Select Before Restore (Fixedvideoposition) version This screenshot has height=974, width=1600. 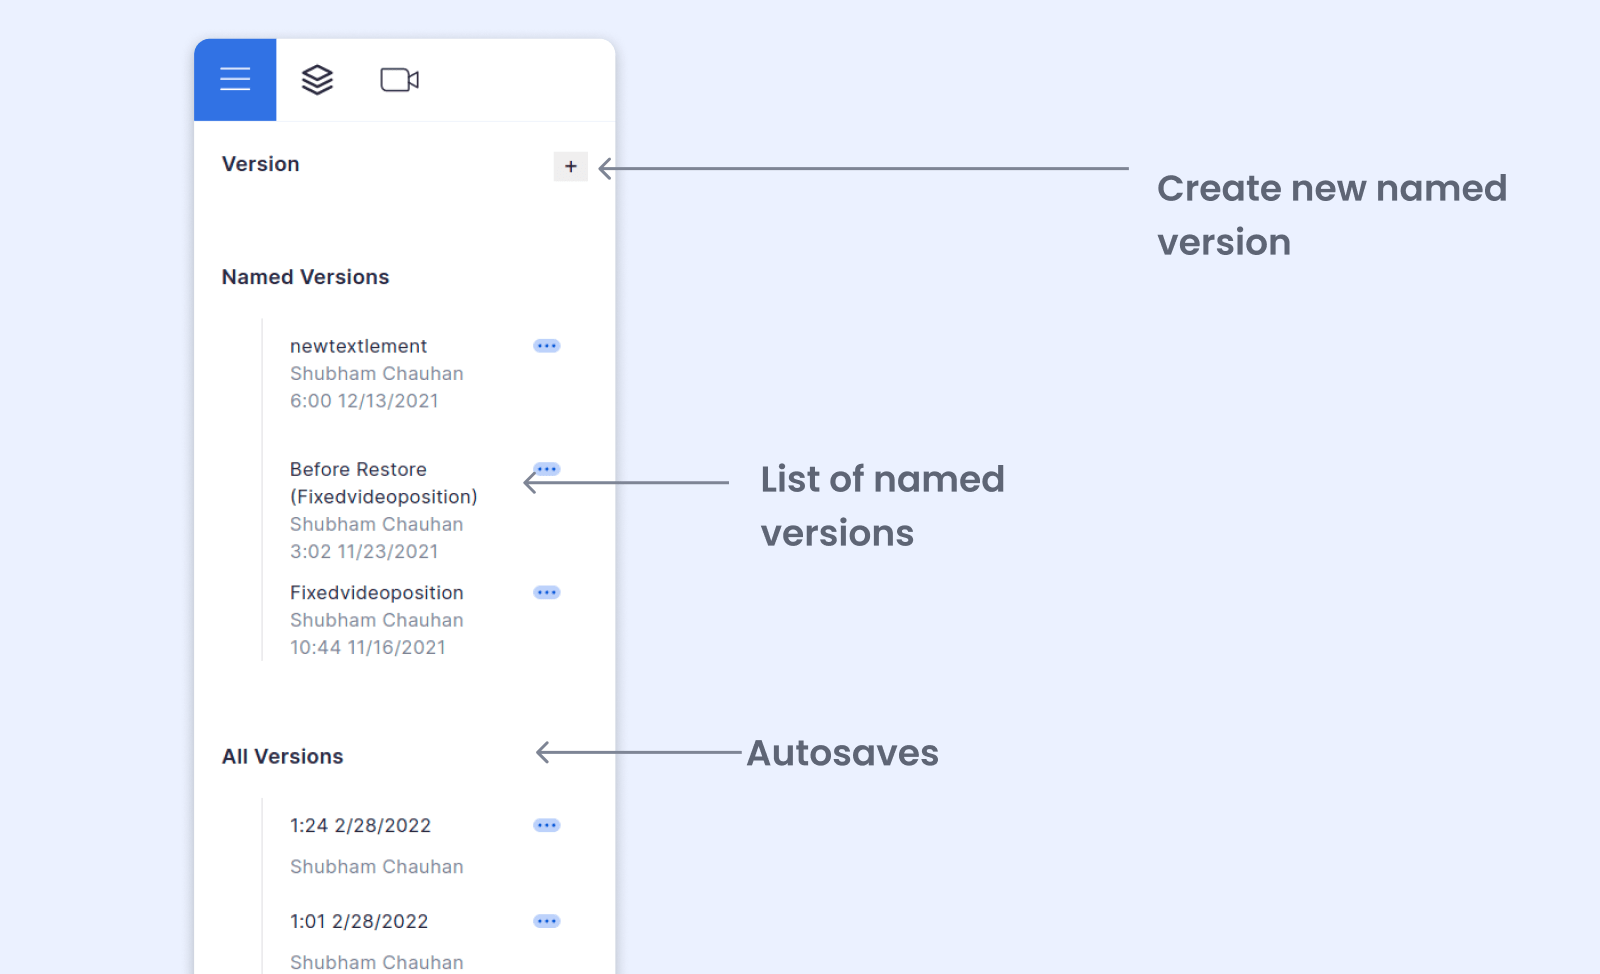[x=383, y=483]
